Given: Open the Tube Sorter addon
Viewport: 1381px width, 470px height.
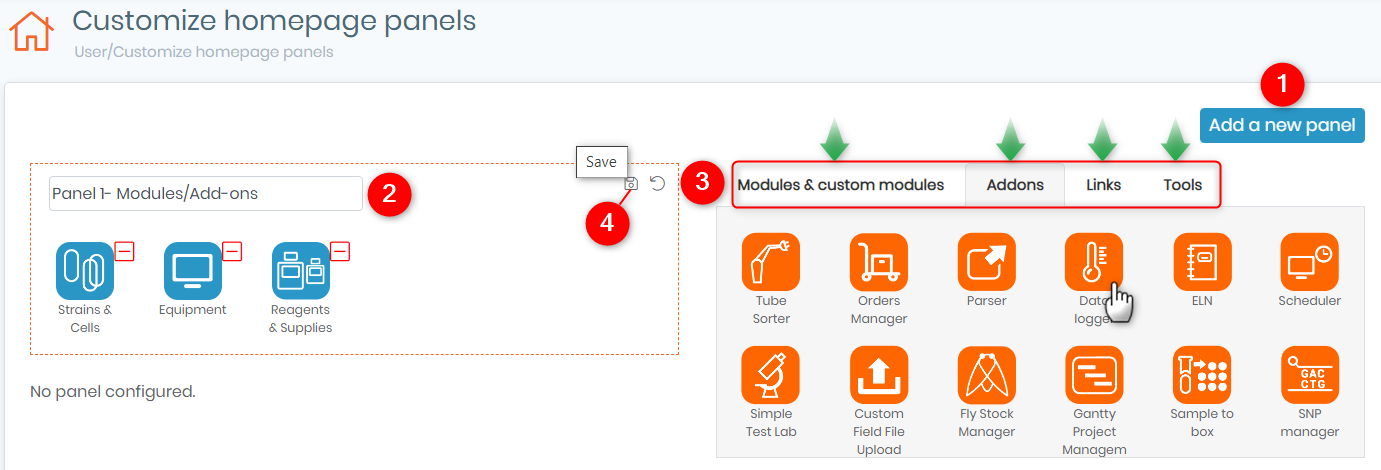Looking at the screenshot, I should 770,262.
